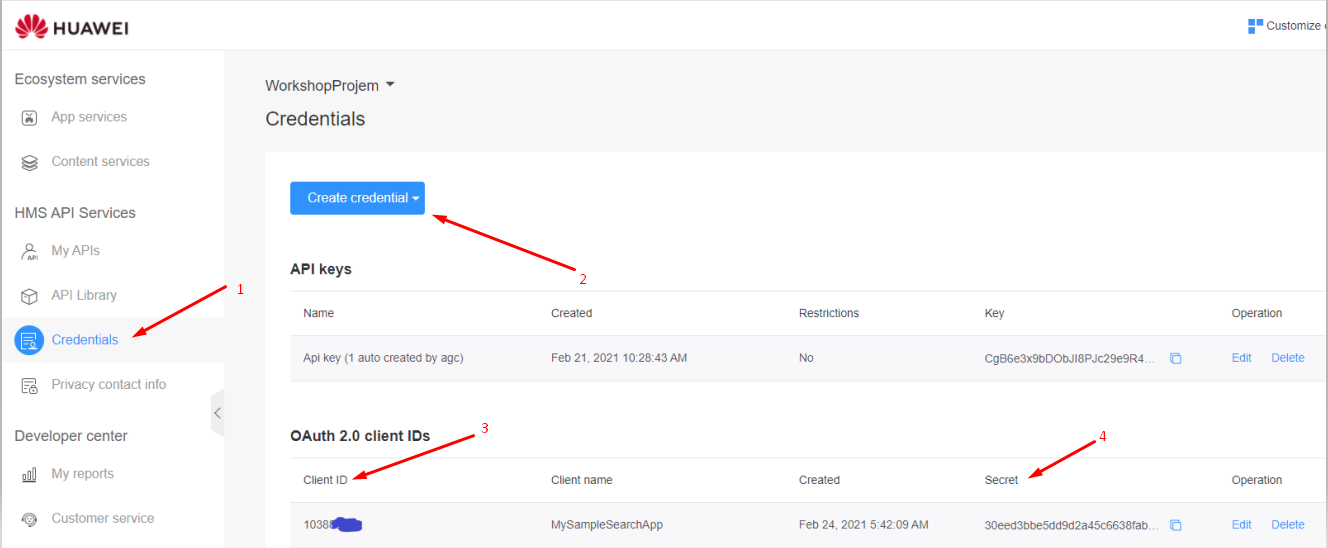Screen dimensions: 1328x548
Task: Open Privacy contact info page
Action: pyautogui.click(x=109, y=384)
